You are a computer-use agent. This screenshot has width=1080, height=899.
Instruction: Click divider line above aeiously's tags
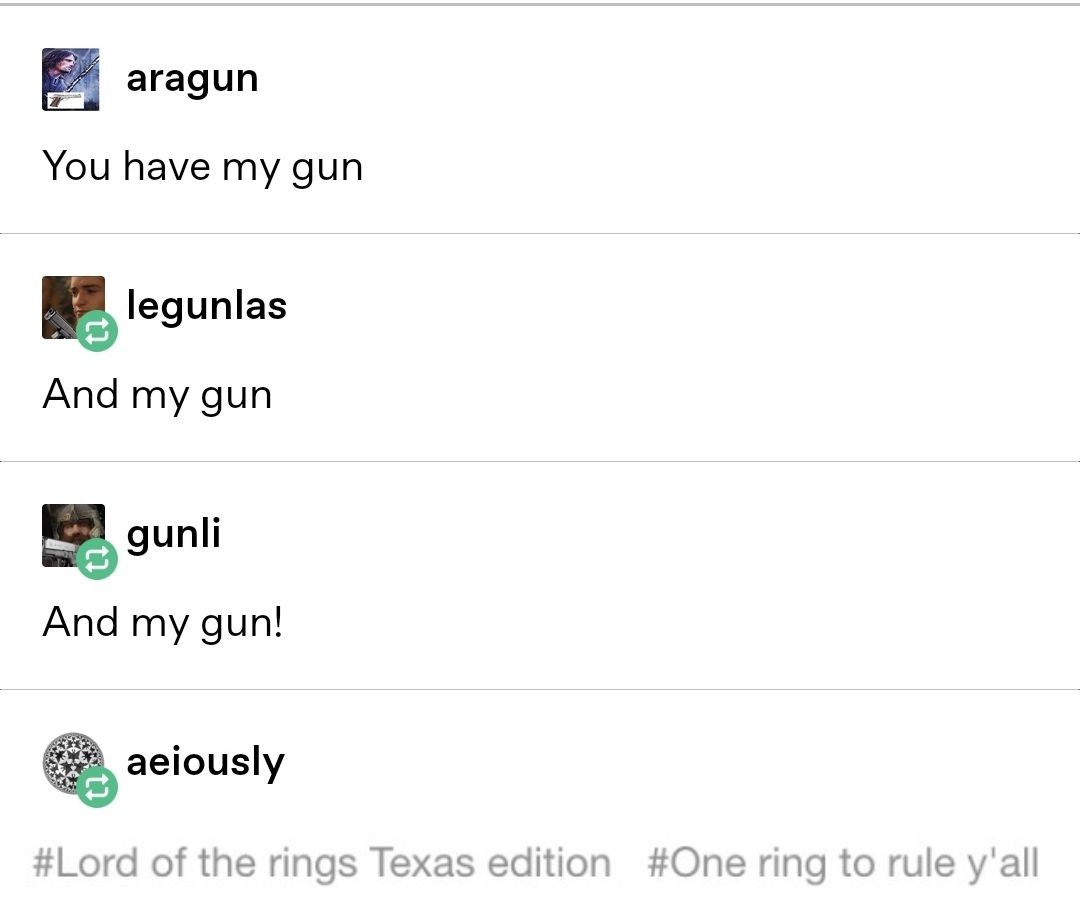pos(540,690)
